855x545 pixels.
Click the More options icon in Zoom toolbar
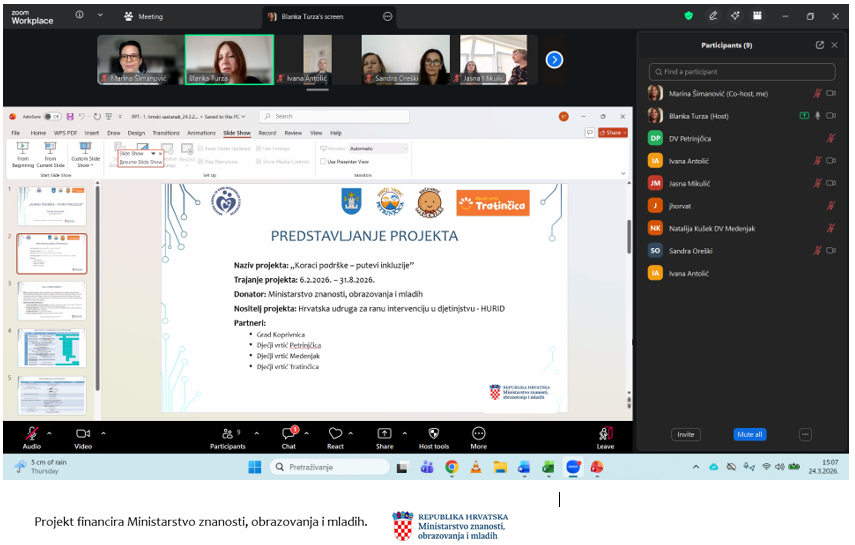479,433
